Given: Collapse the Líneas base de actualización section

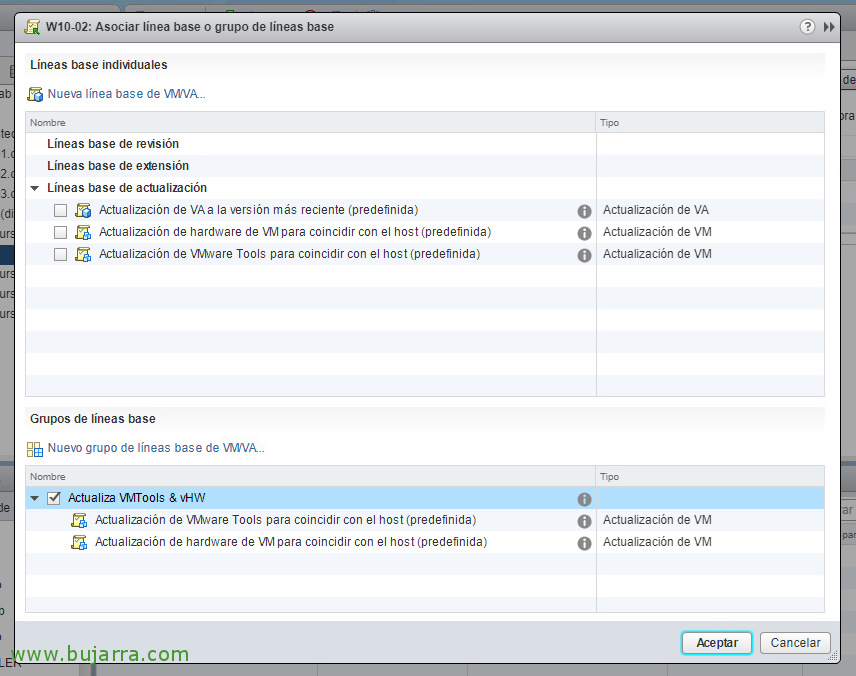Looking at the screenshot, I should (x=35, y=188).
